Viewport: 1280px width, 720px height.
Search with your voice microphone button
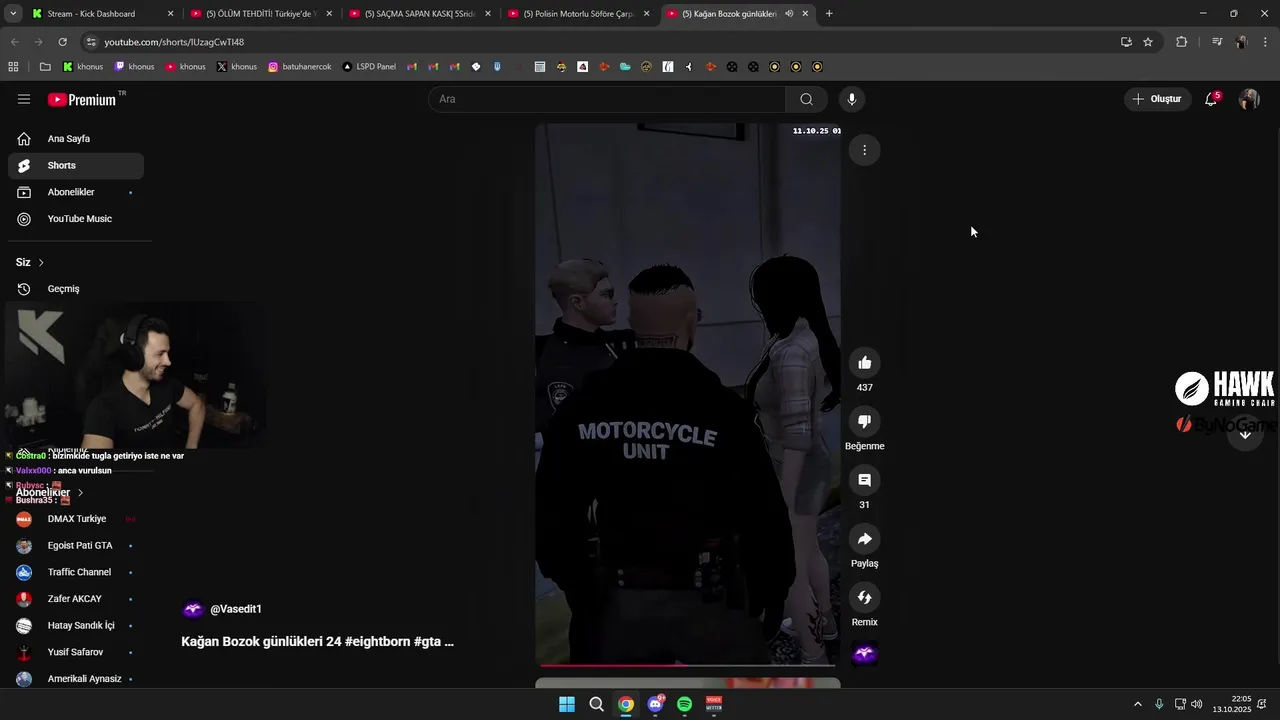click(x=851, y=99)
